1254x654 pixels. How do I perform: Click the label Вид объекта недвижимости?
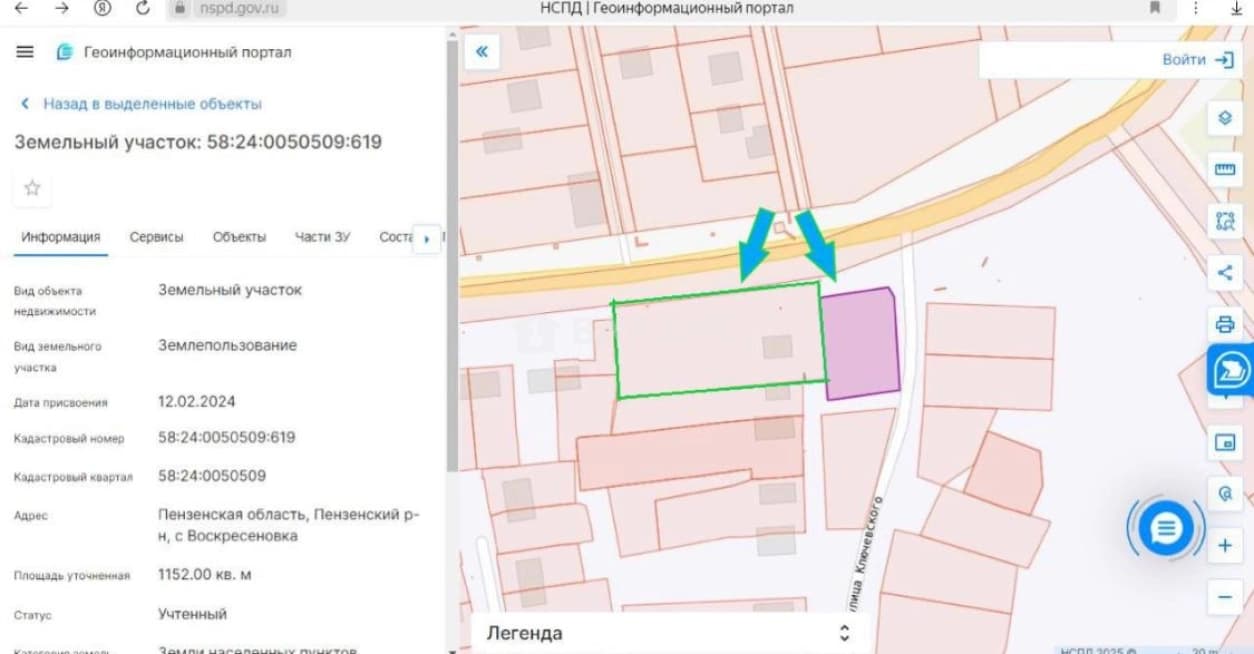coord(55,301)
